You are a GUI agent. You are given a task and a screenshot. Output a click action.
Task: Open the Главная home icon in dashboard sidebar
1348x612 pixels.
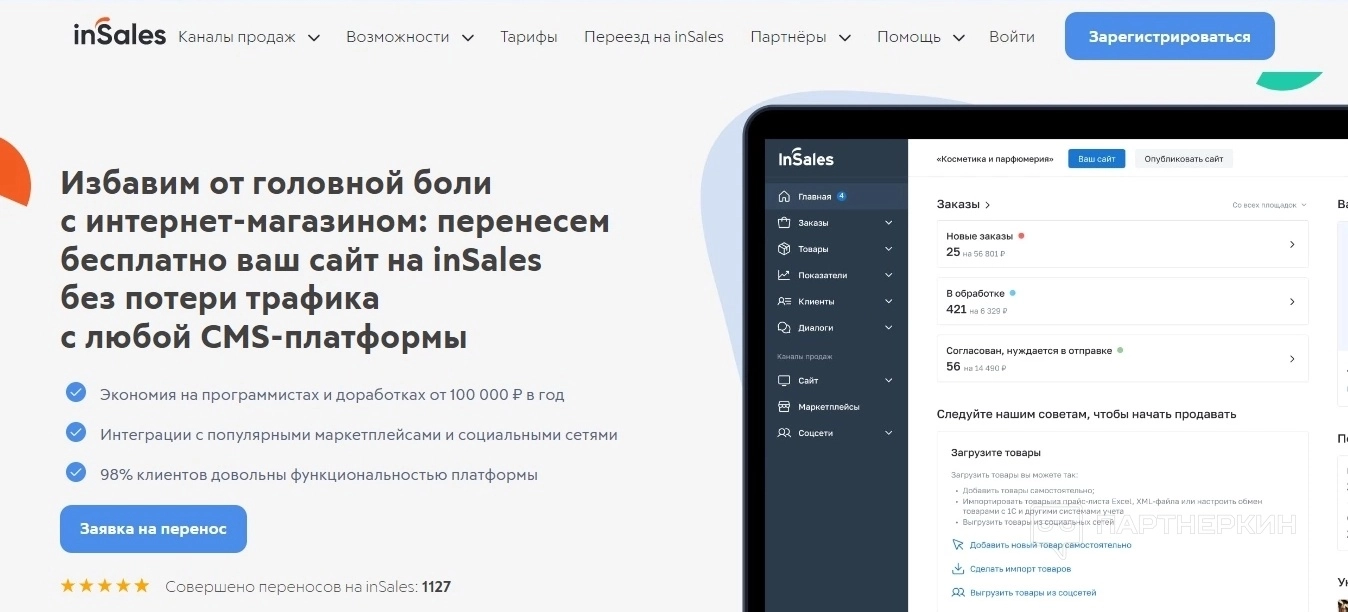pos(784,197)
